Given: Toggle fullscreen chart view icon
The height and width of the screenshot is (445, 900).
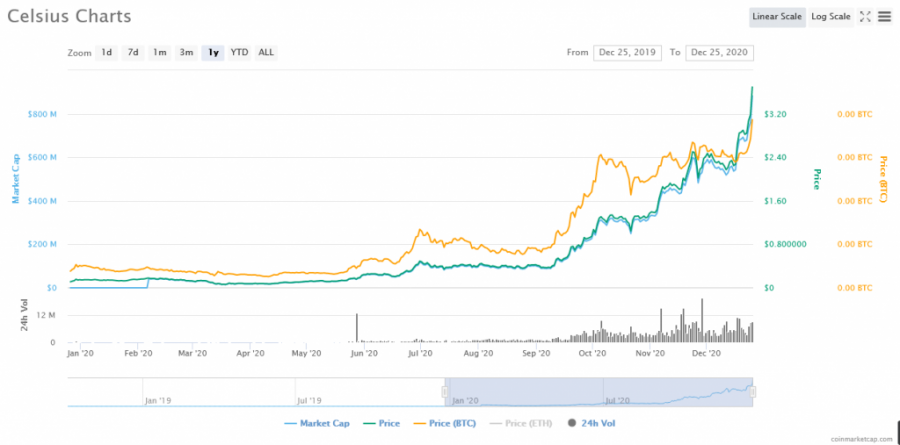Looking at the screenshot, I should coord(865,17).
